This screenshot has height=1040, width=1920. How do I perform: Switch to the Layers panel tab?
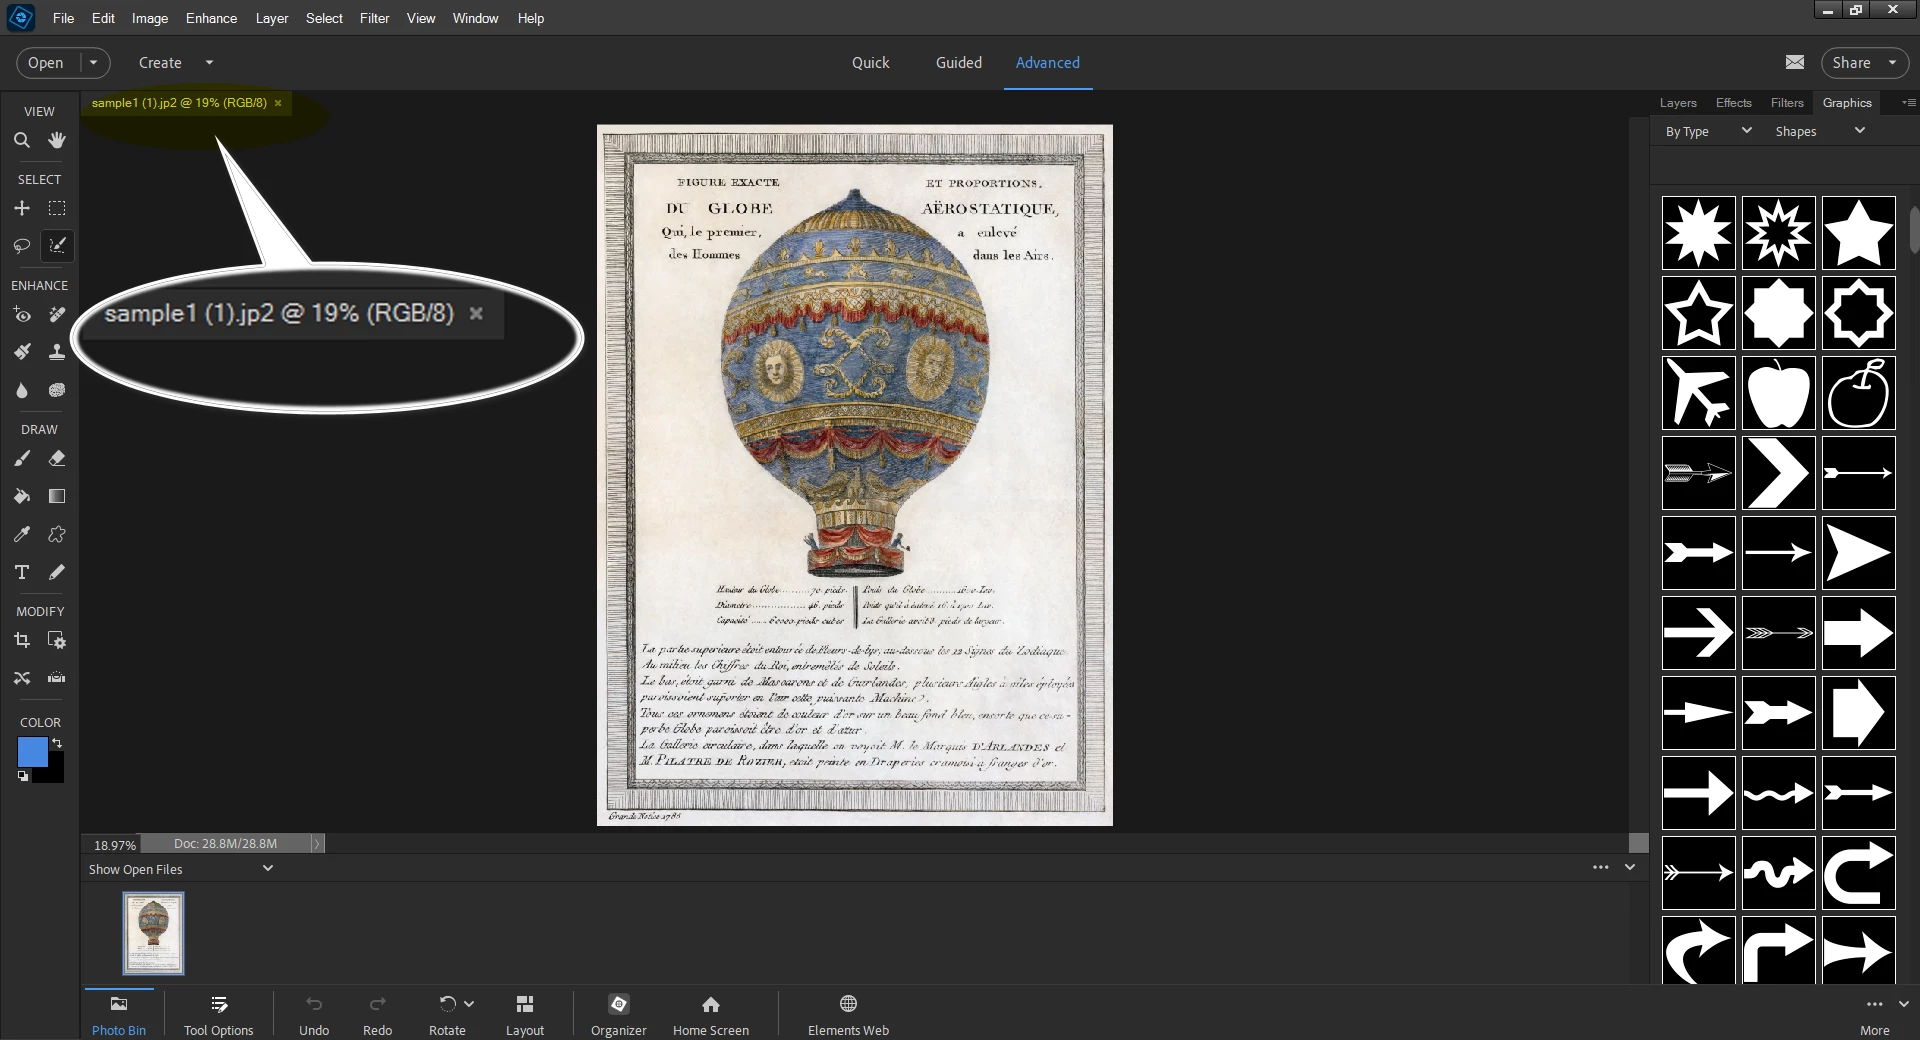pos(1678,103)
